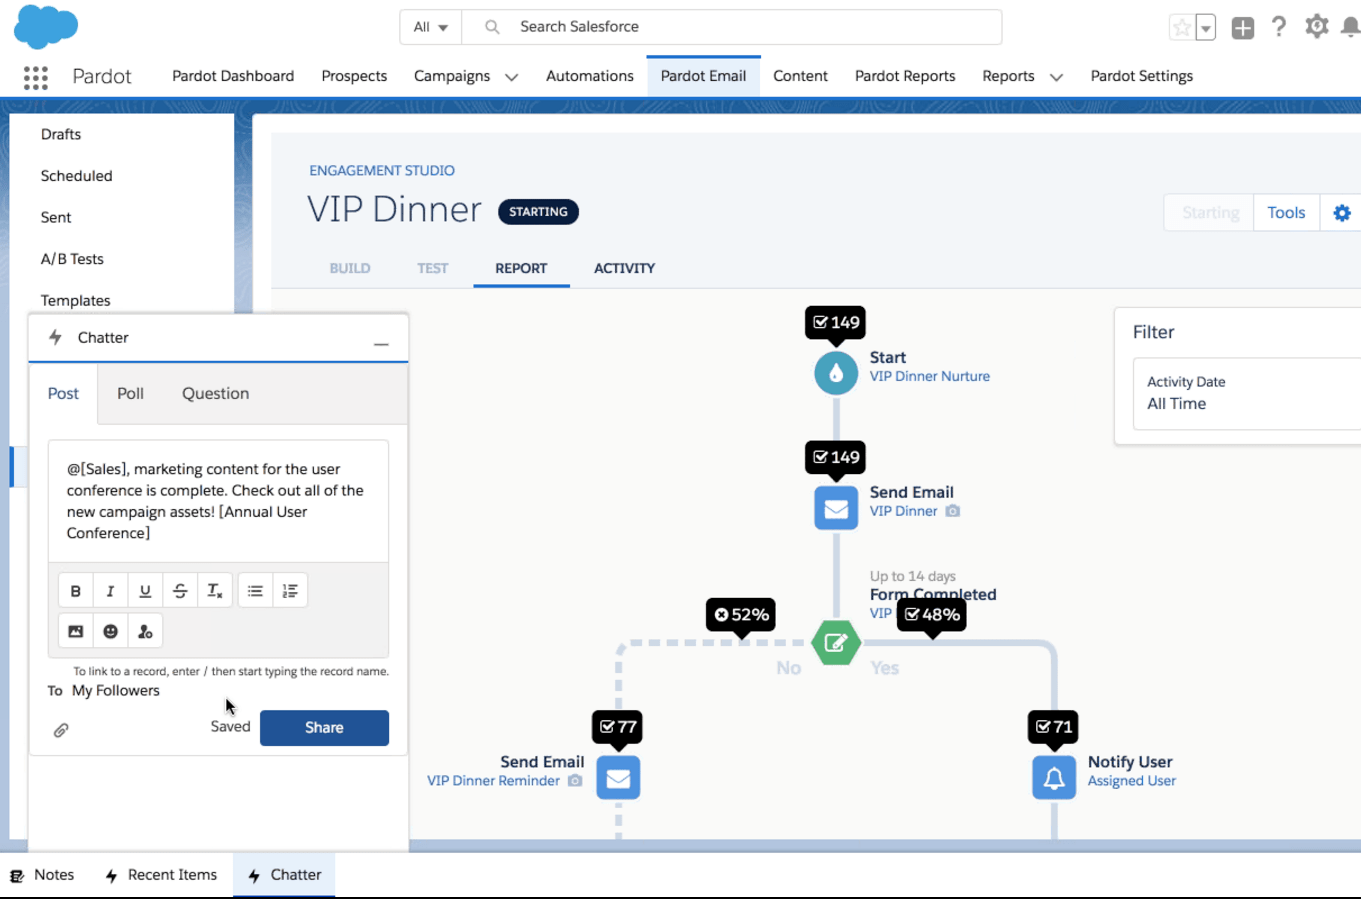Open Templates in the sidebar

[x=75, y=300]
